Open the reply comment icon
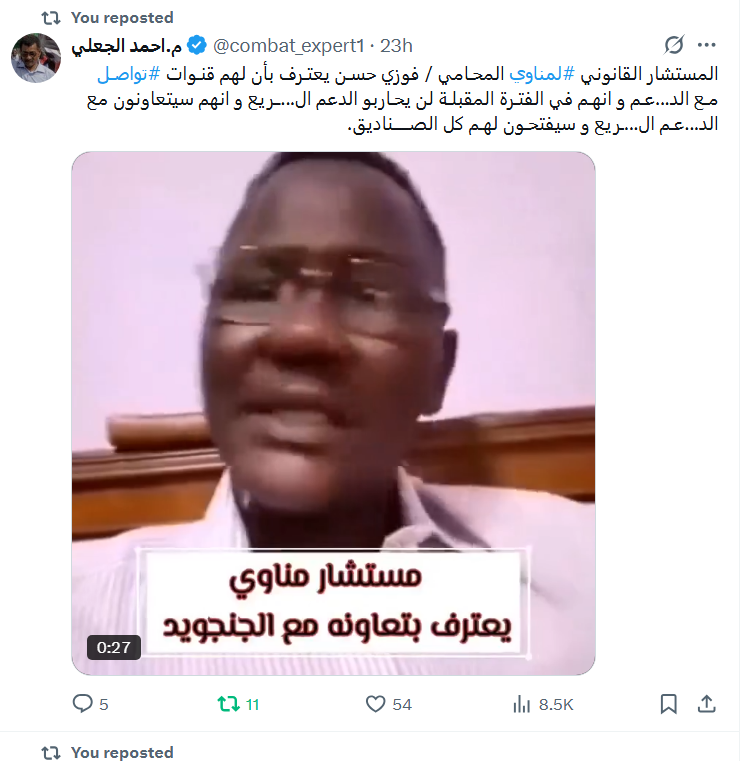 pyautogui.click(x=82, y=703)
